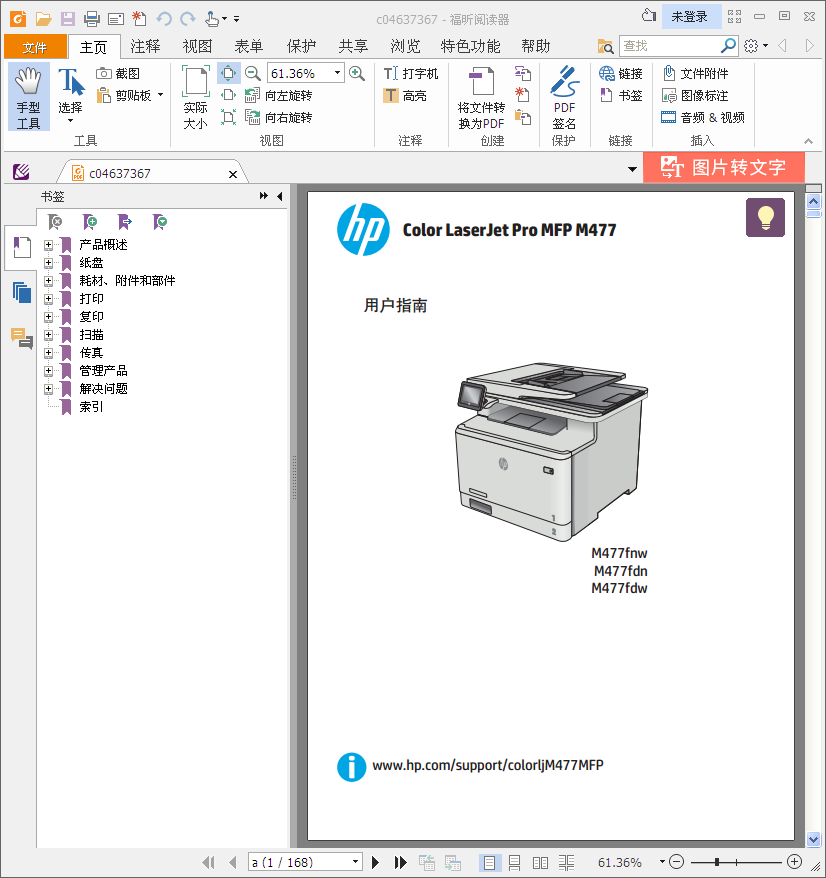Expand the 产品概述 bookmark
Viewport: 826px width, 878px height.
coord(49,245)
